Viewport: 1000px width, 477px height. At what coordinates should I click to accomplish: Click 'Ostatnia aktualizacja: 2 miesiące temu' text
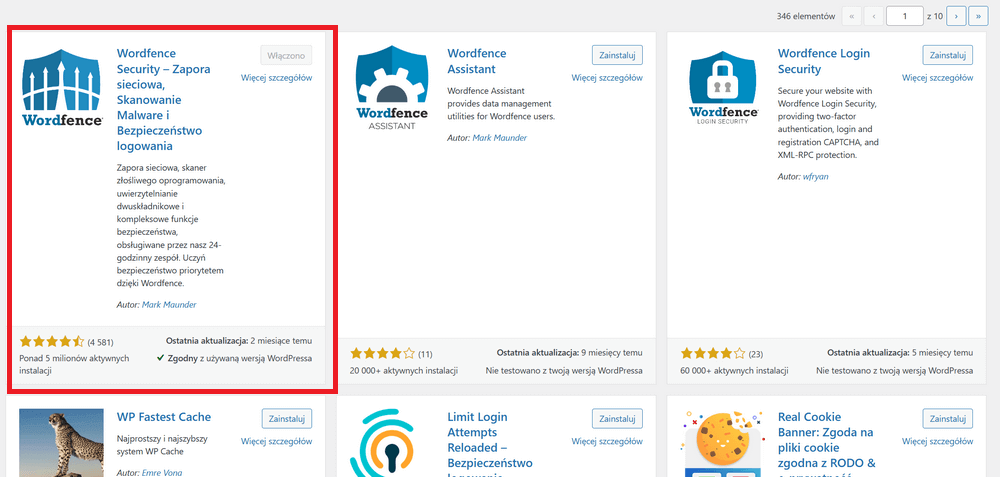click(239, 341)
